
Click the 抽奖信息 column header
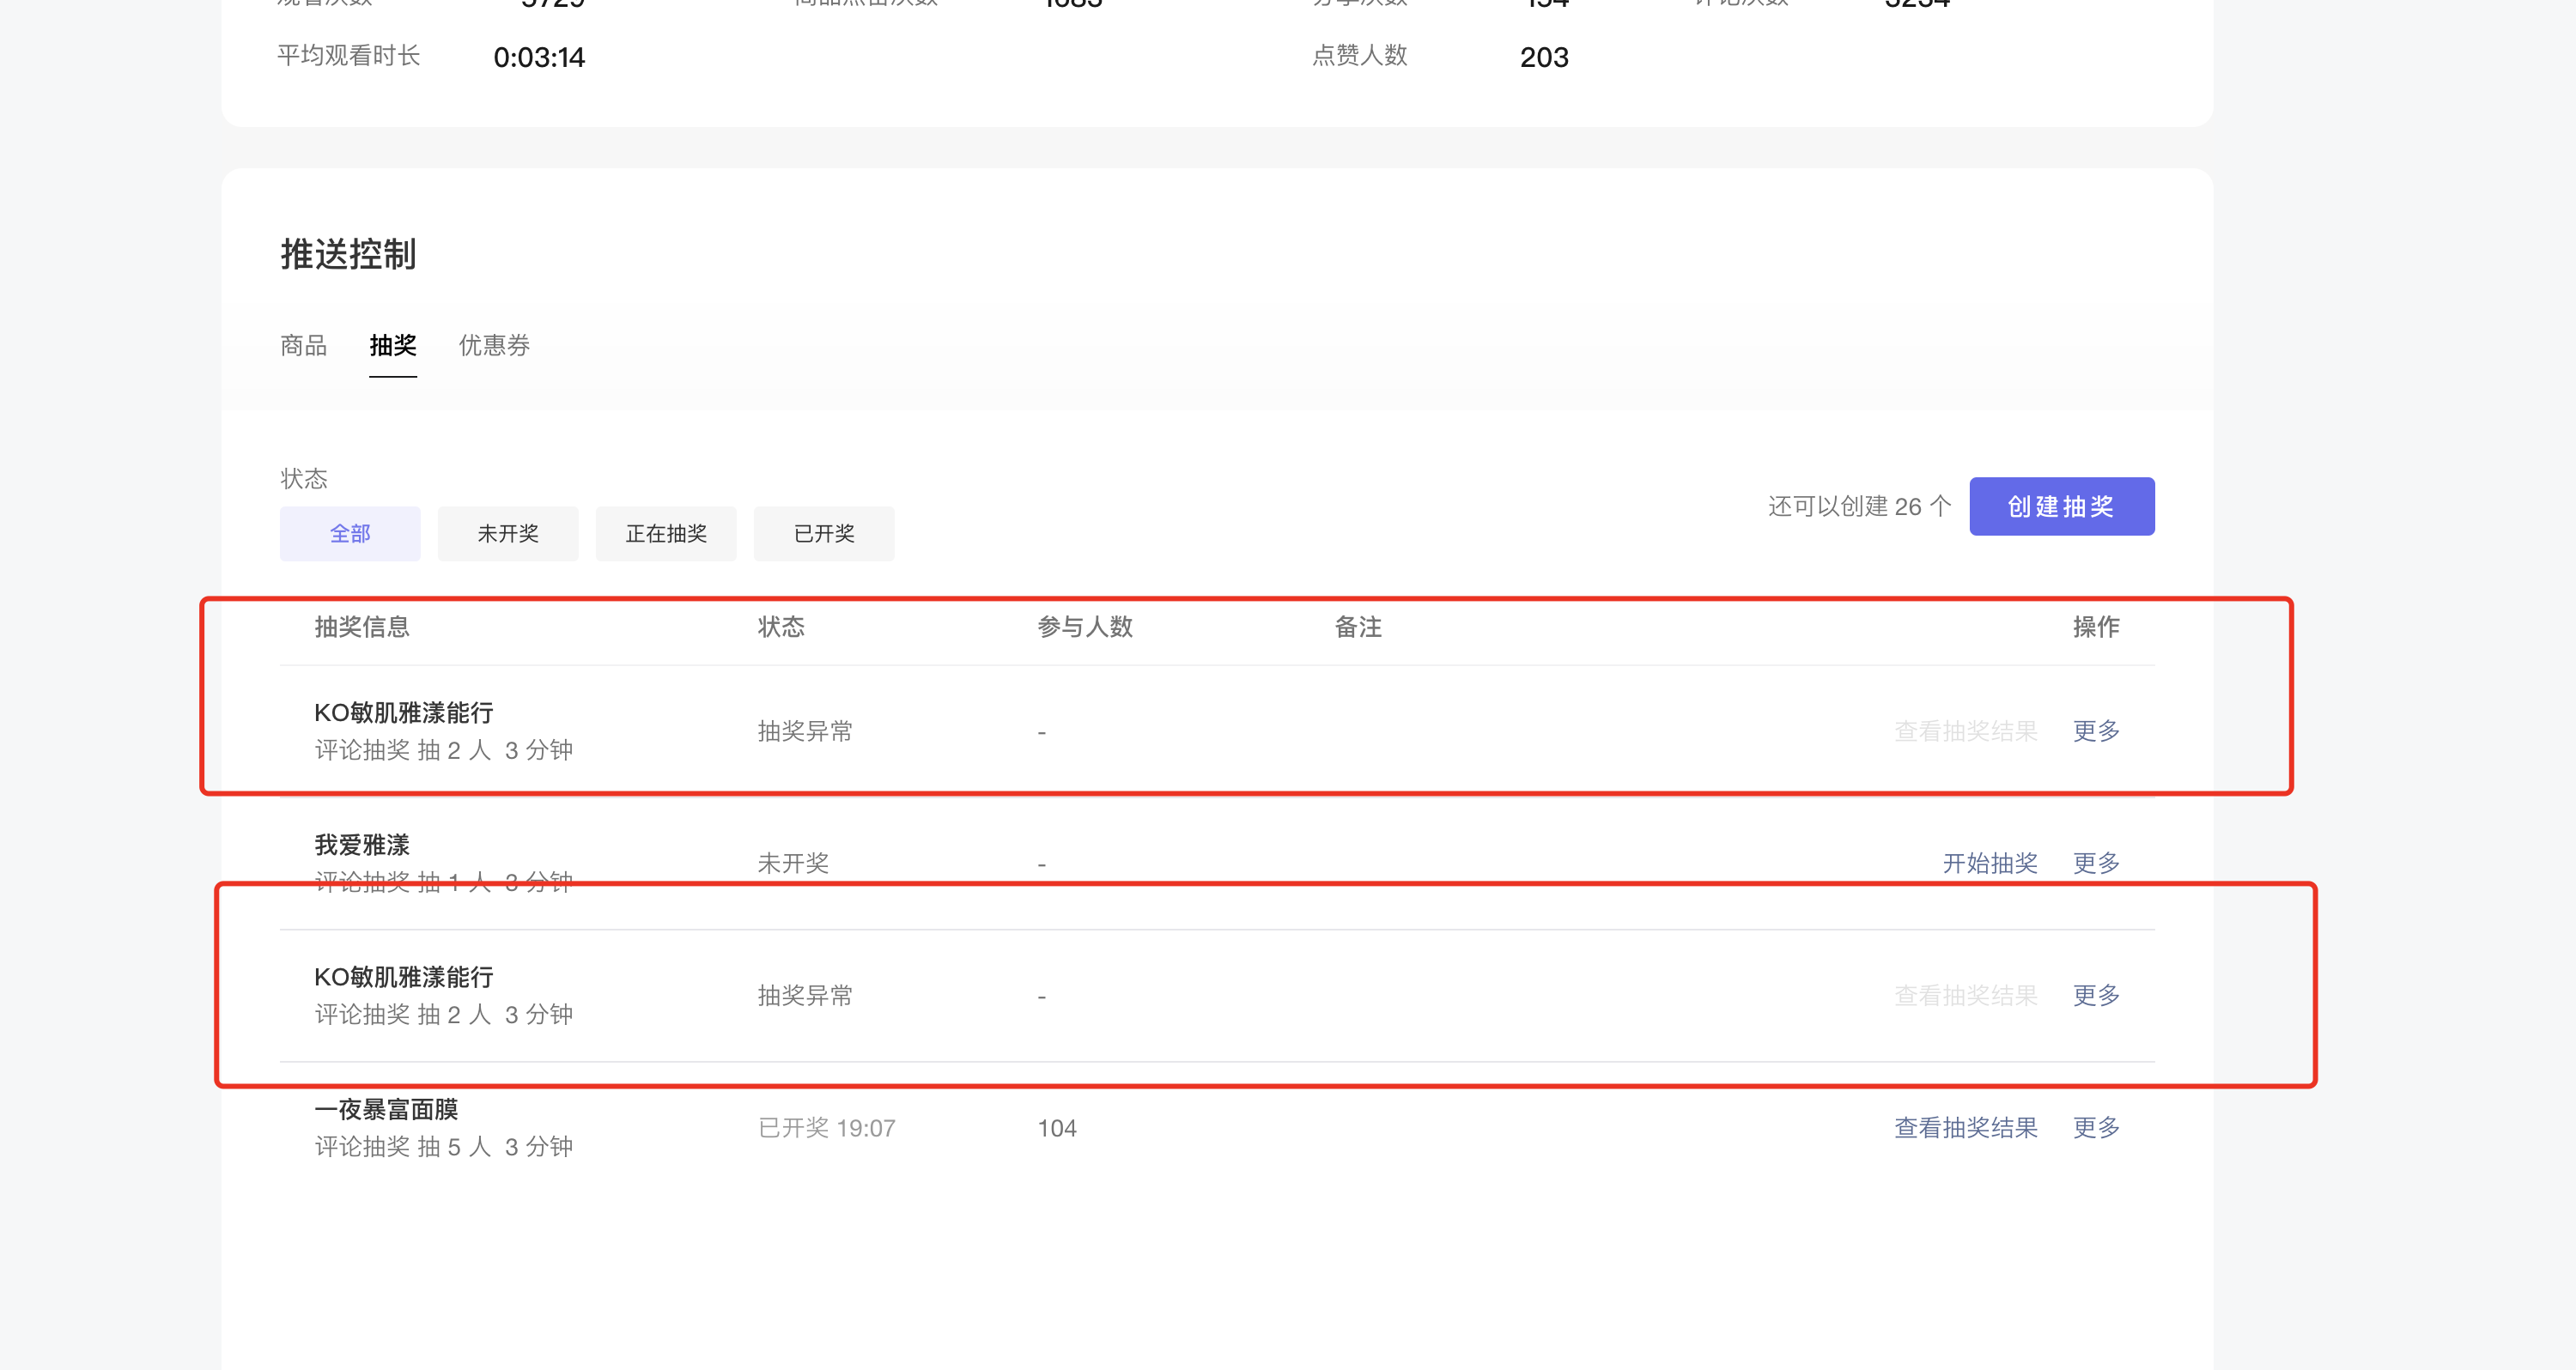(362, 626)
